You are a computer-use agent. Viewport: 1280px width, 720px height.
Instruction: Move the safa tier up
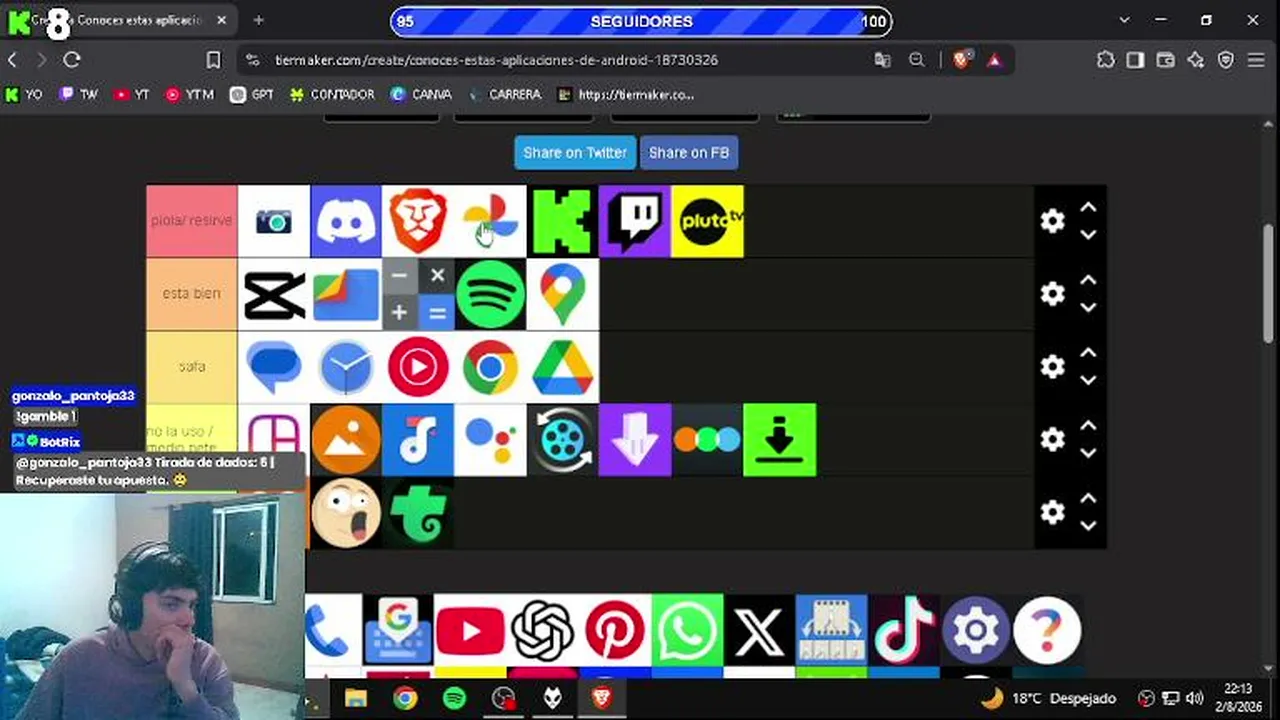pyautogui.click(x=1088, y=354)
